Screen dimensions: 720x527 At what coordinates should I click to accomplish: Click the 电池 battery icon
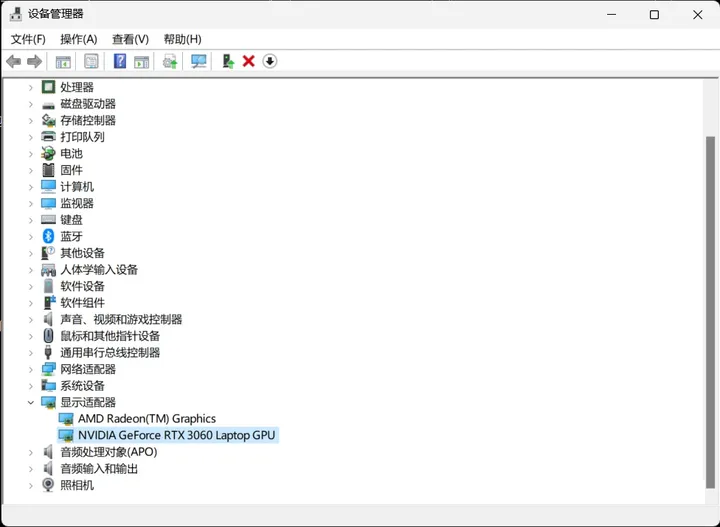pyautogui.click(x=48, y=153)
